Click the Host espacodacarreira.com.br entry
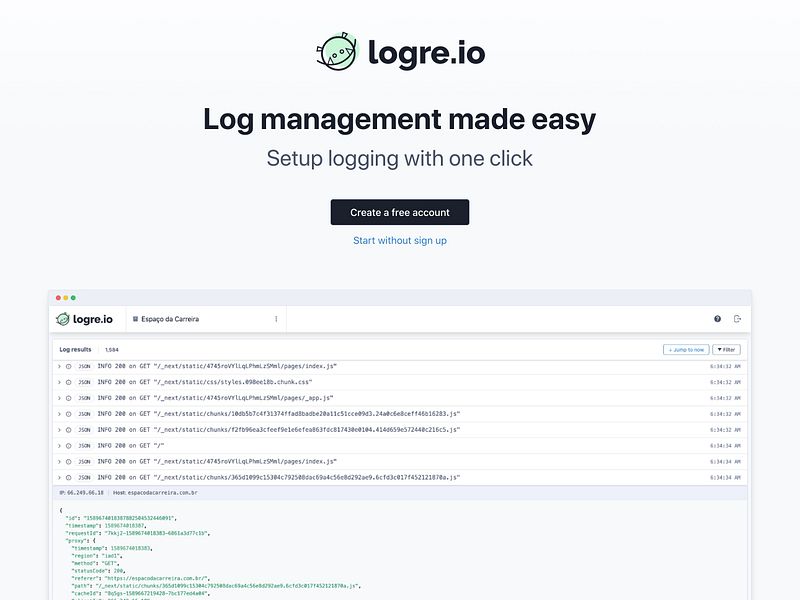Image resolution: width=800 pixels, height=600 pixels. point(155,493)
